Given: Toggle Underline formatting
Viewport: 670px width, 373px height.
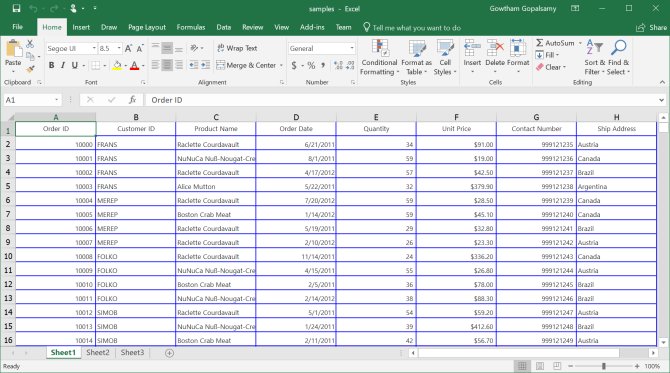Looking at the screenshot, I should [75, 65].
